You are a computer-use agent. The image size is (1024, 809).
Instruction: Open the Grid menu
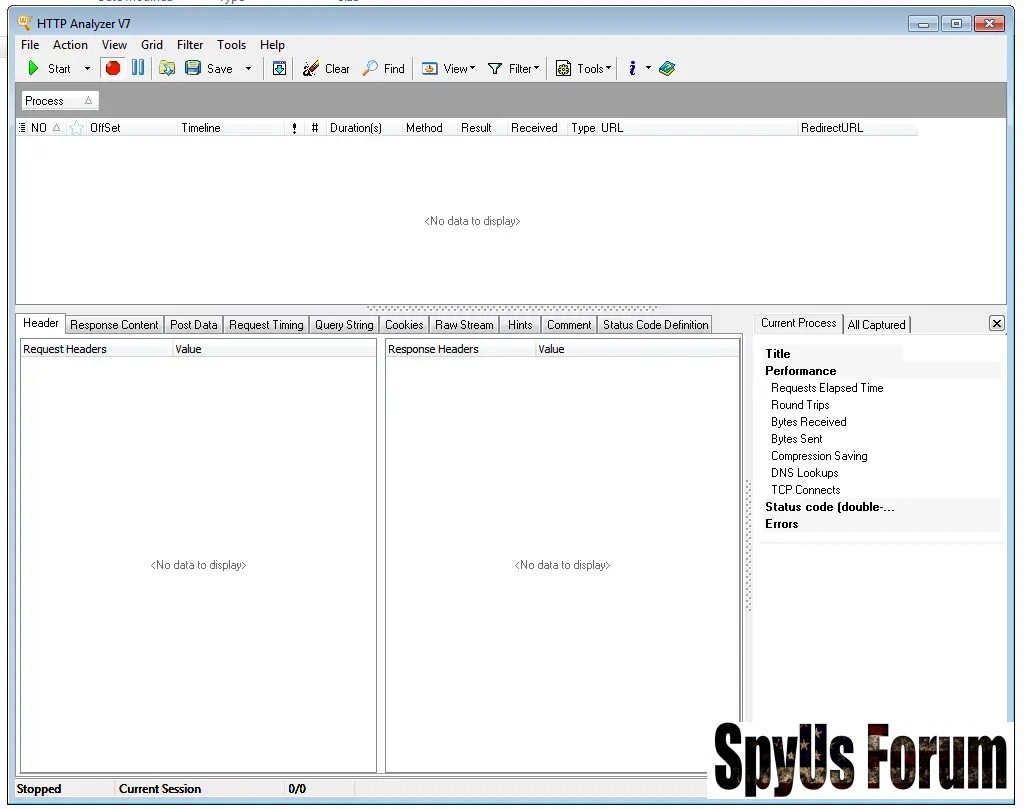tap(152, 45)
